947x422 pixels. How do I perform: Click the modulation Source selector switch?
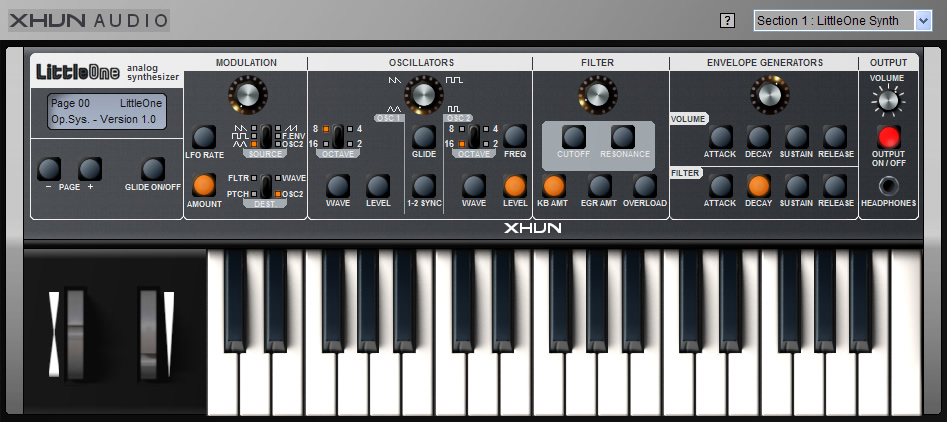click(x=266, y=136)
